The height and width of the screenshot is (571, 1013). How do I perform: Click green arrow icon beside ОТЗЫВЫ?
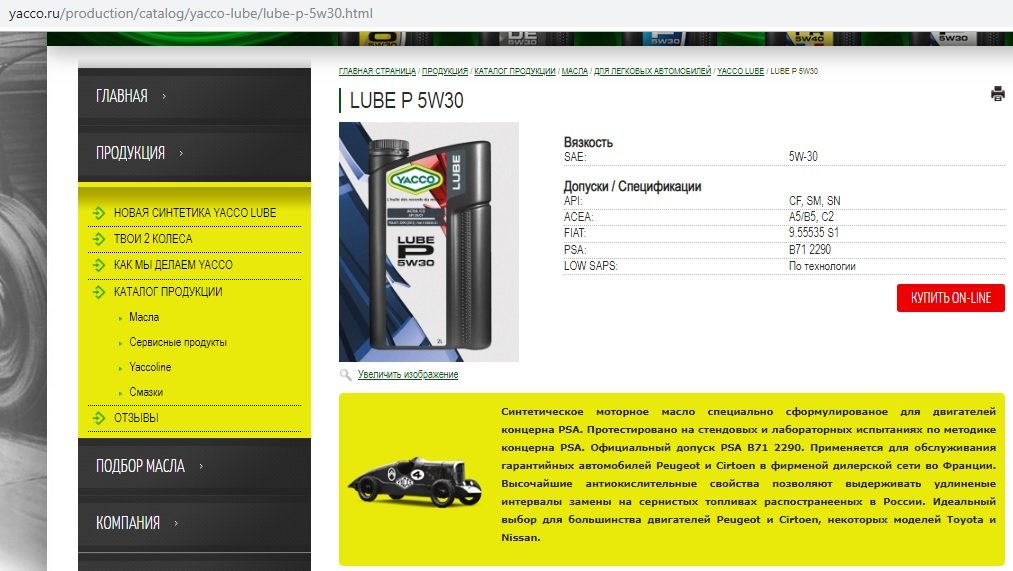click(99, 418)
